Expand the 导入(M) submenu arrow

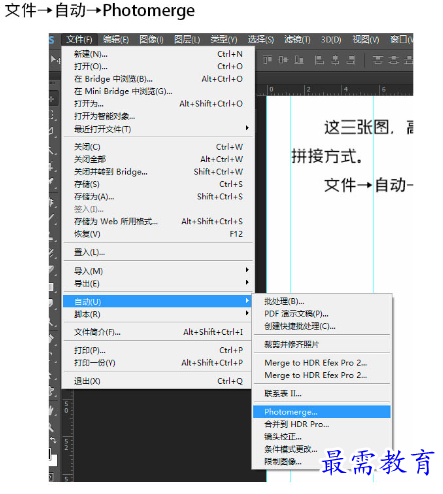click(x=247, y=270)
